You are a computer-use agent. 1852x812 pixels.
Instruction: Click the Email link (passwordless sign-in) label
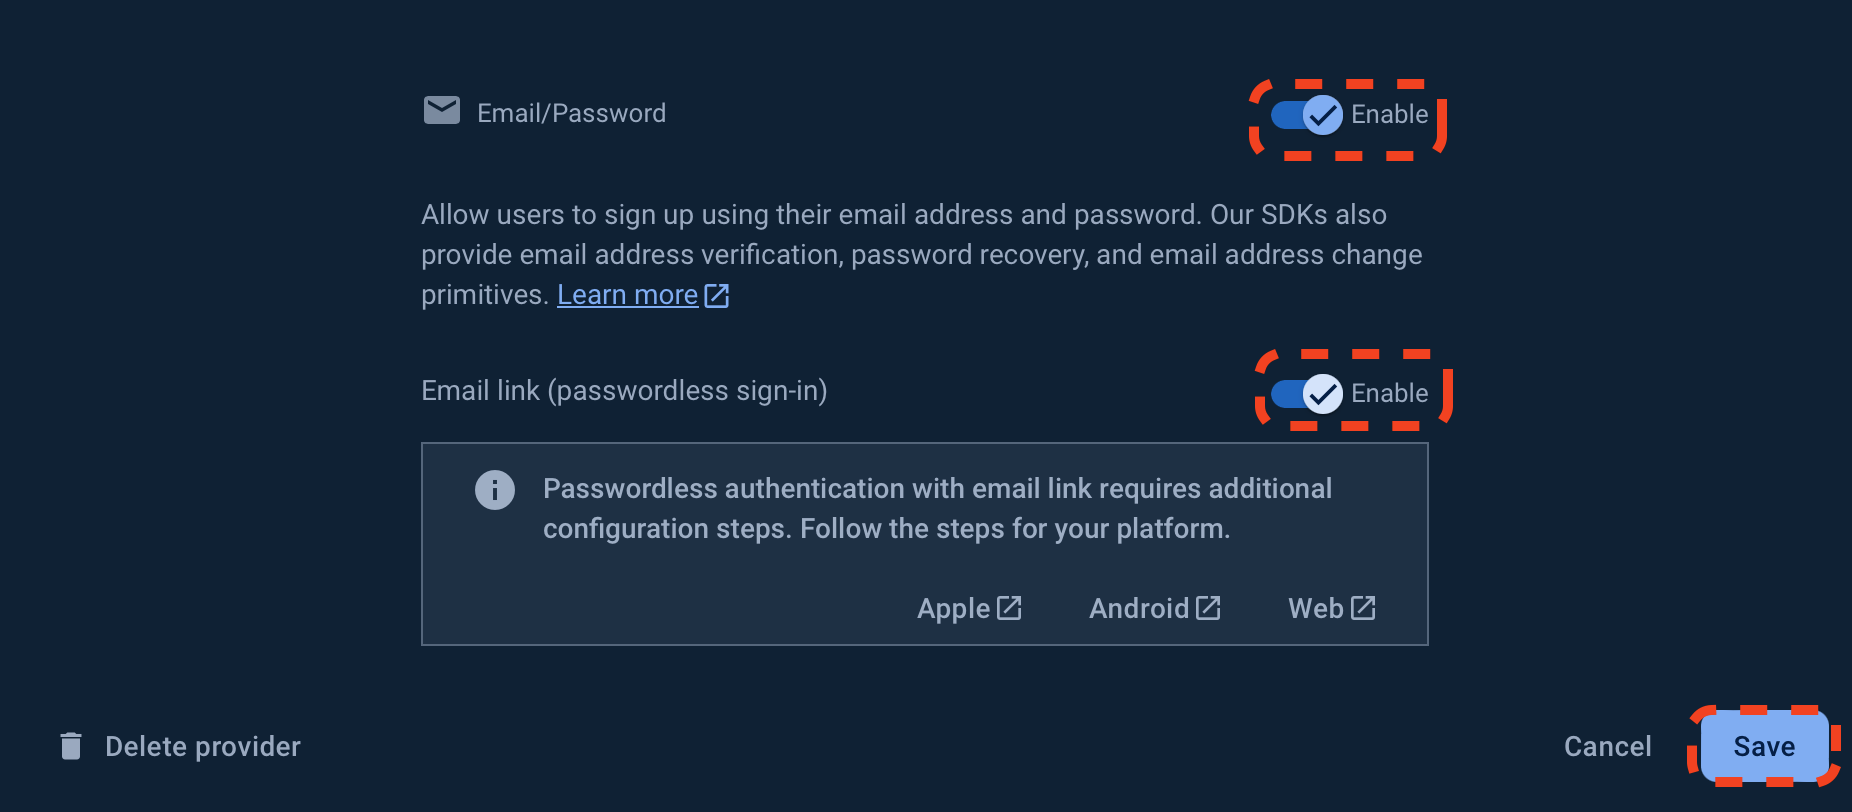[x=624, y=391]
